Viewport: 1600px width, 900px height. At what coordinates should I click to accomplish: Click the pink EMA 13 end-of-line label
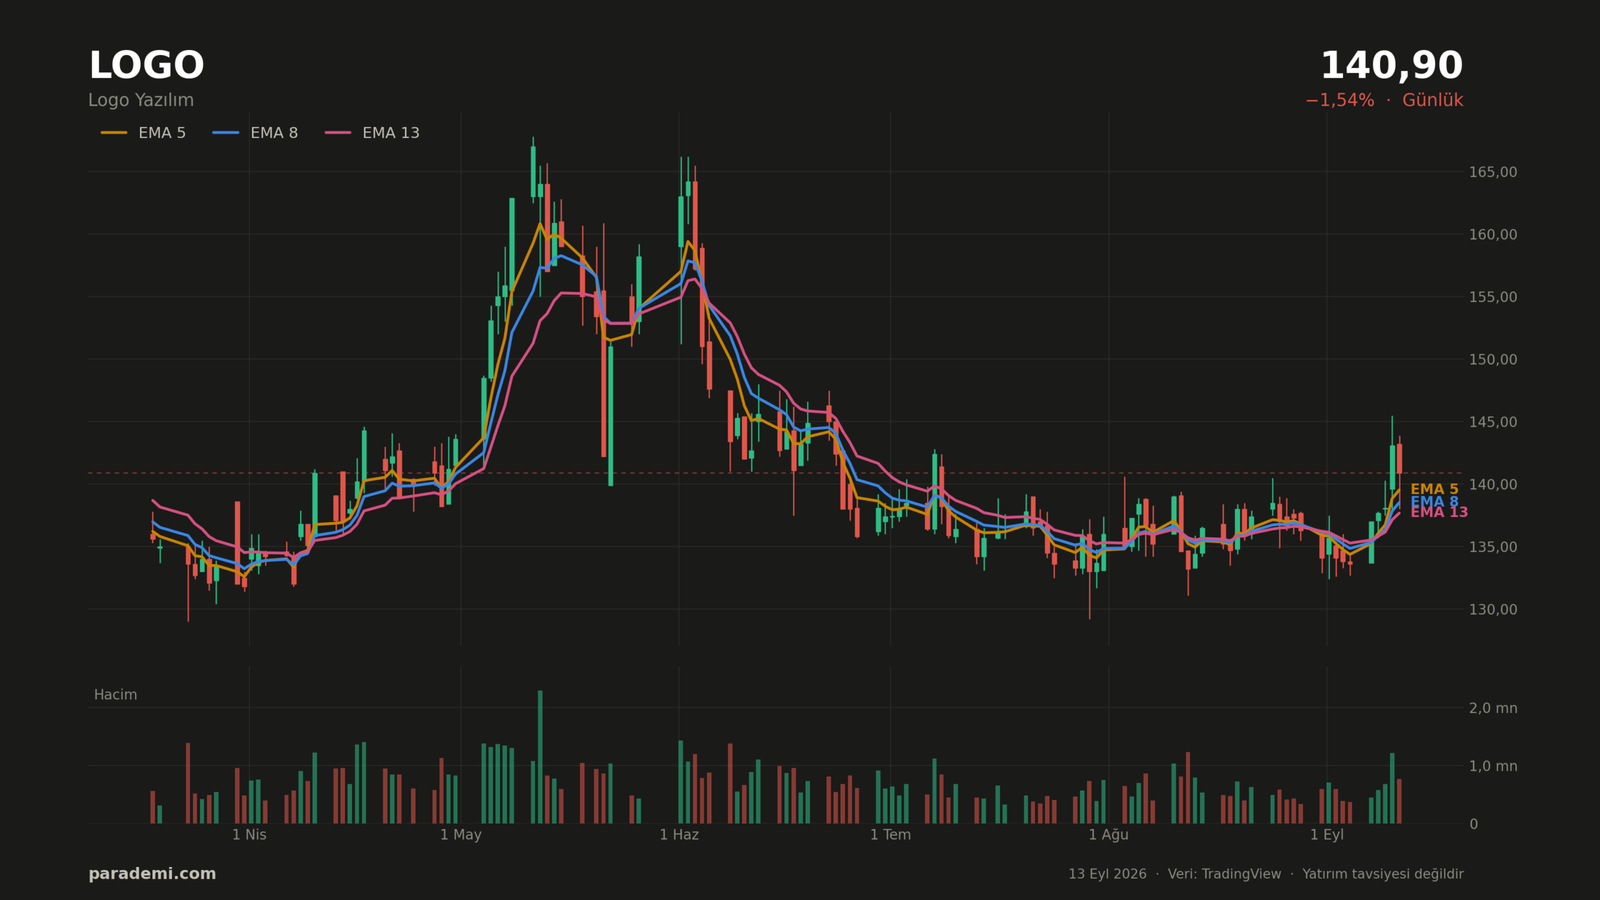(1439, 513)
